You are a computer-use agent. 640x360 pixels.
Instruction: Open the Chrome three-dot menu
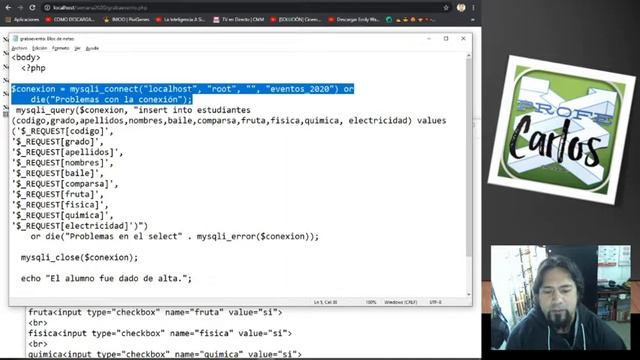[x=473, y=7]
